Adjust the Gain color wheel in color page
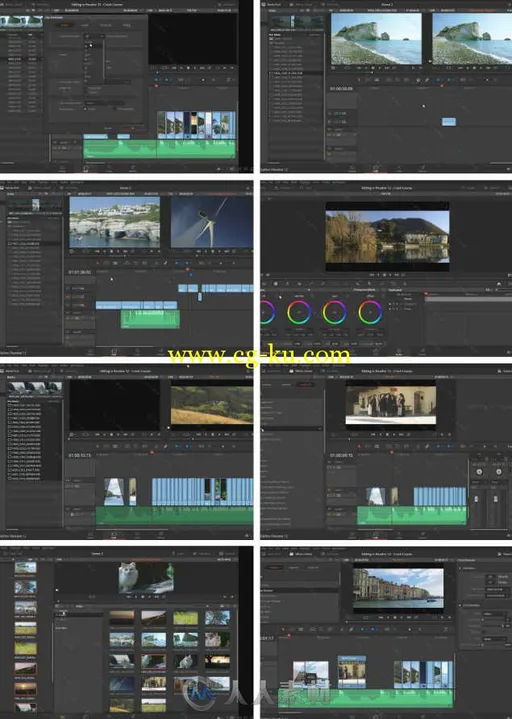 point(335,312)
